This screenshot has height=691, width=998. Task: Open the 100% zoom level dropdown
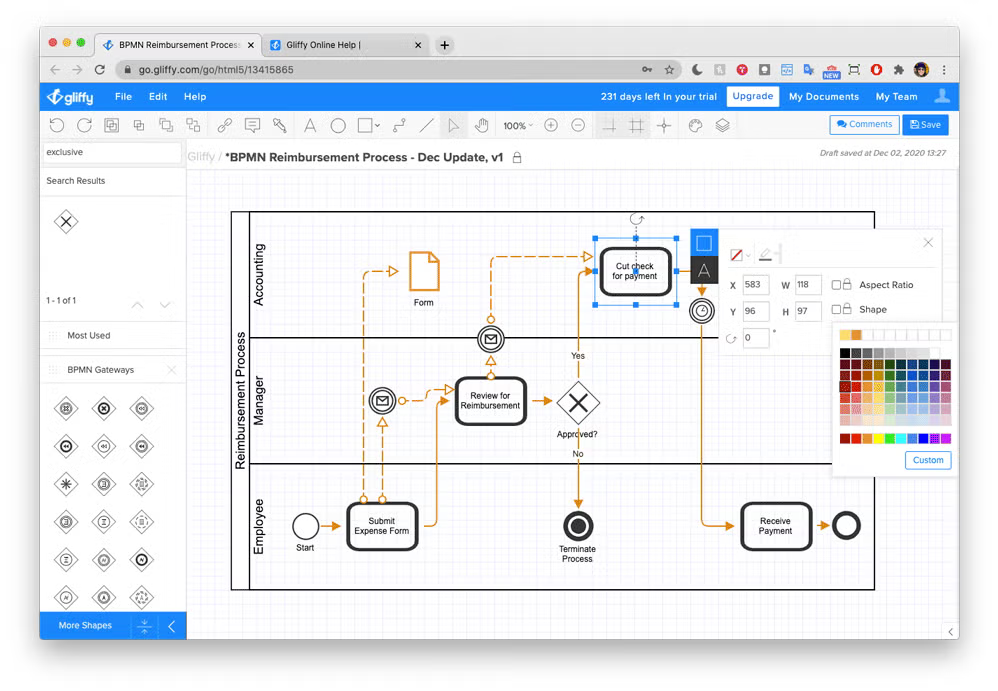(x=517, y=125)
